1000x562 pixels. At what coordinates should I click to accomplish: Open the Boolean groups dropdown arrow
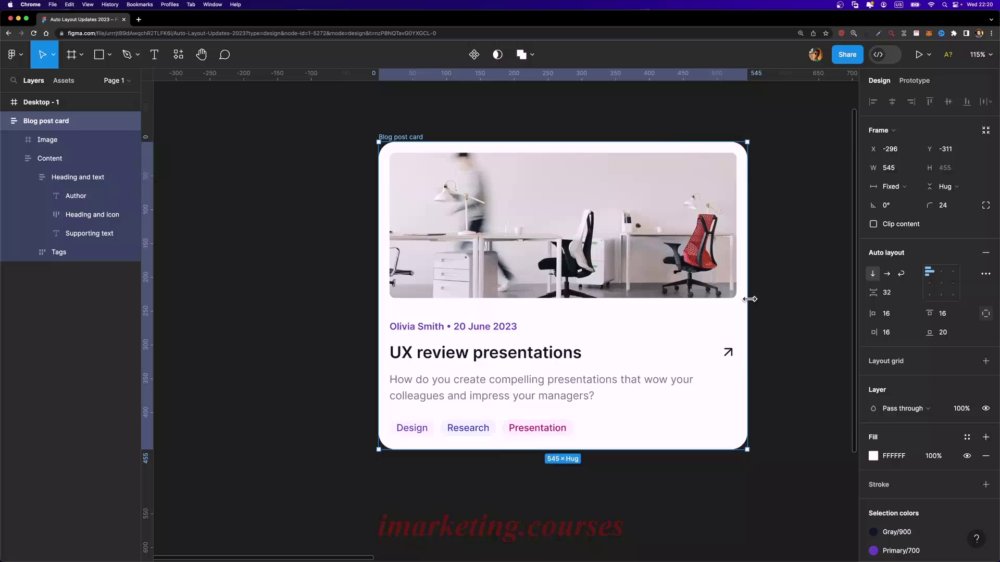point(532,55)
